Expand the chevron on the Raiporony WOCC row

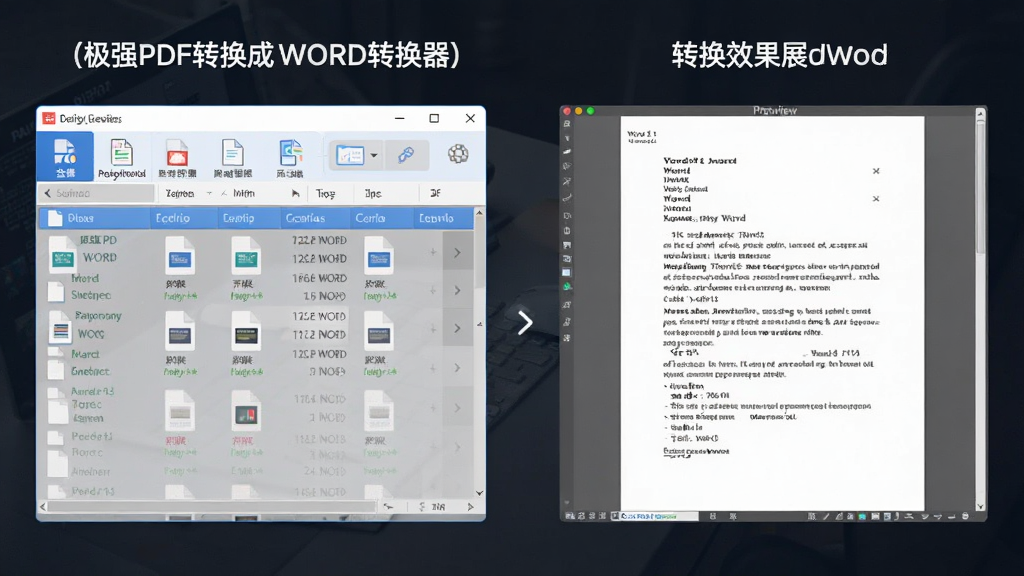tap(457, 328)
